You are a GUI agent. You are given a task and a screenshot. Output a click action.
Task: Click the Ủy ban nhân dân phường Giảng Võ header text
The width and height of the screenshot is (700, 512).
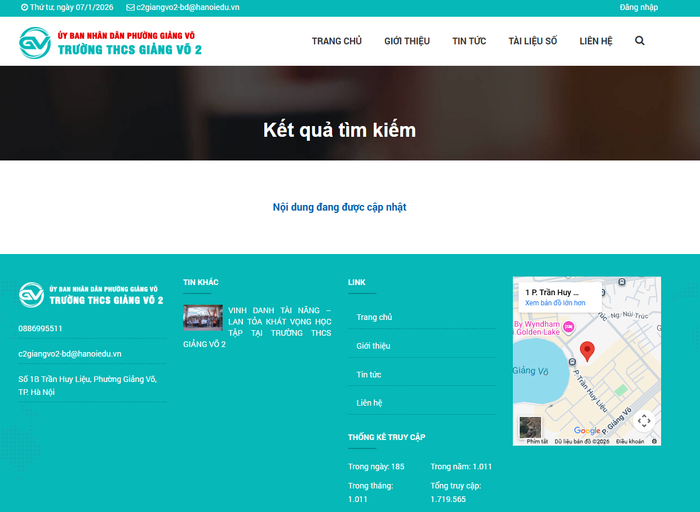point(126,35)
